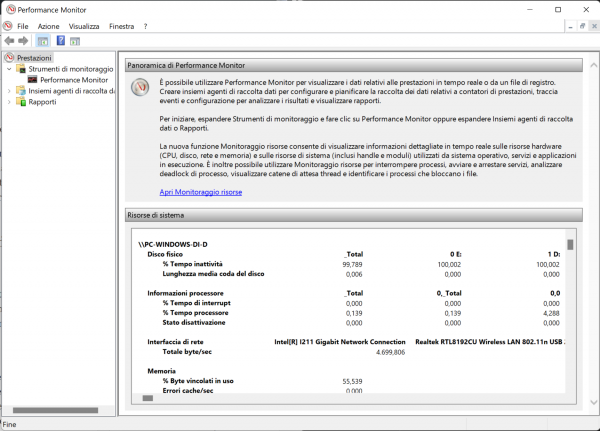Toggle the show/hide console tree icon
The image size is (600, 431).
pos(43,41)
